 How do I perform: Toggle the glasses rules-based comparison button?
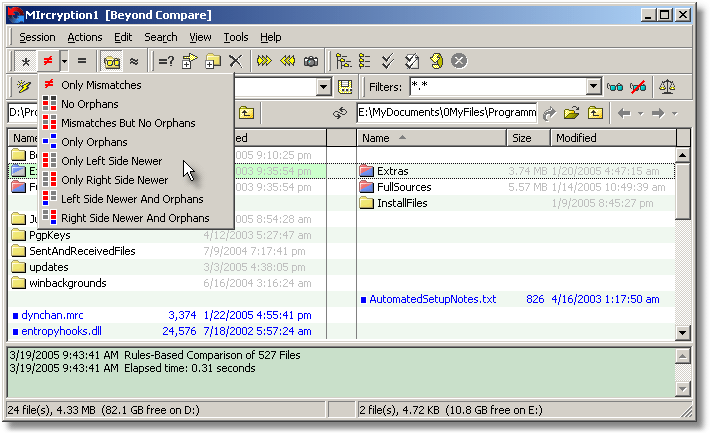(112, 61)
